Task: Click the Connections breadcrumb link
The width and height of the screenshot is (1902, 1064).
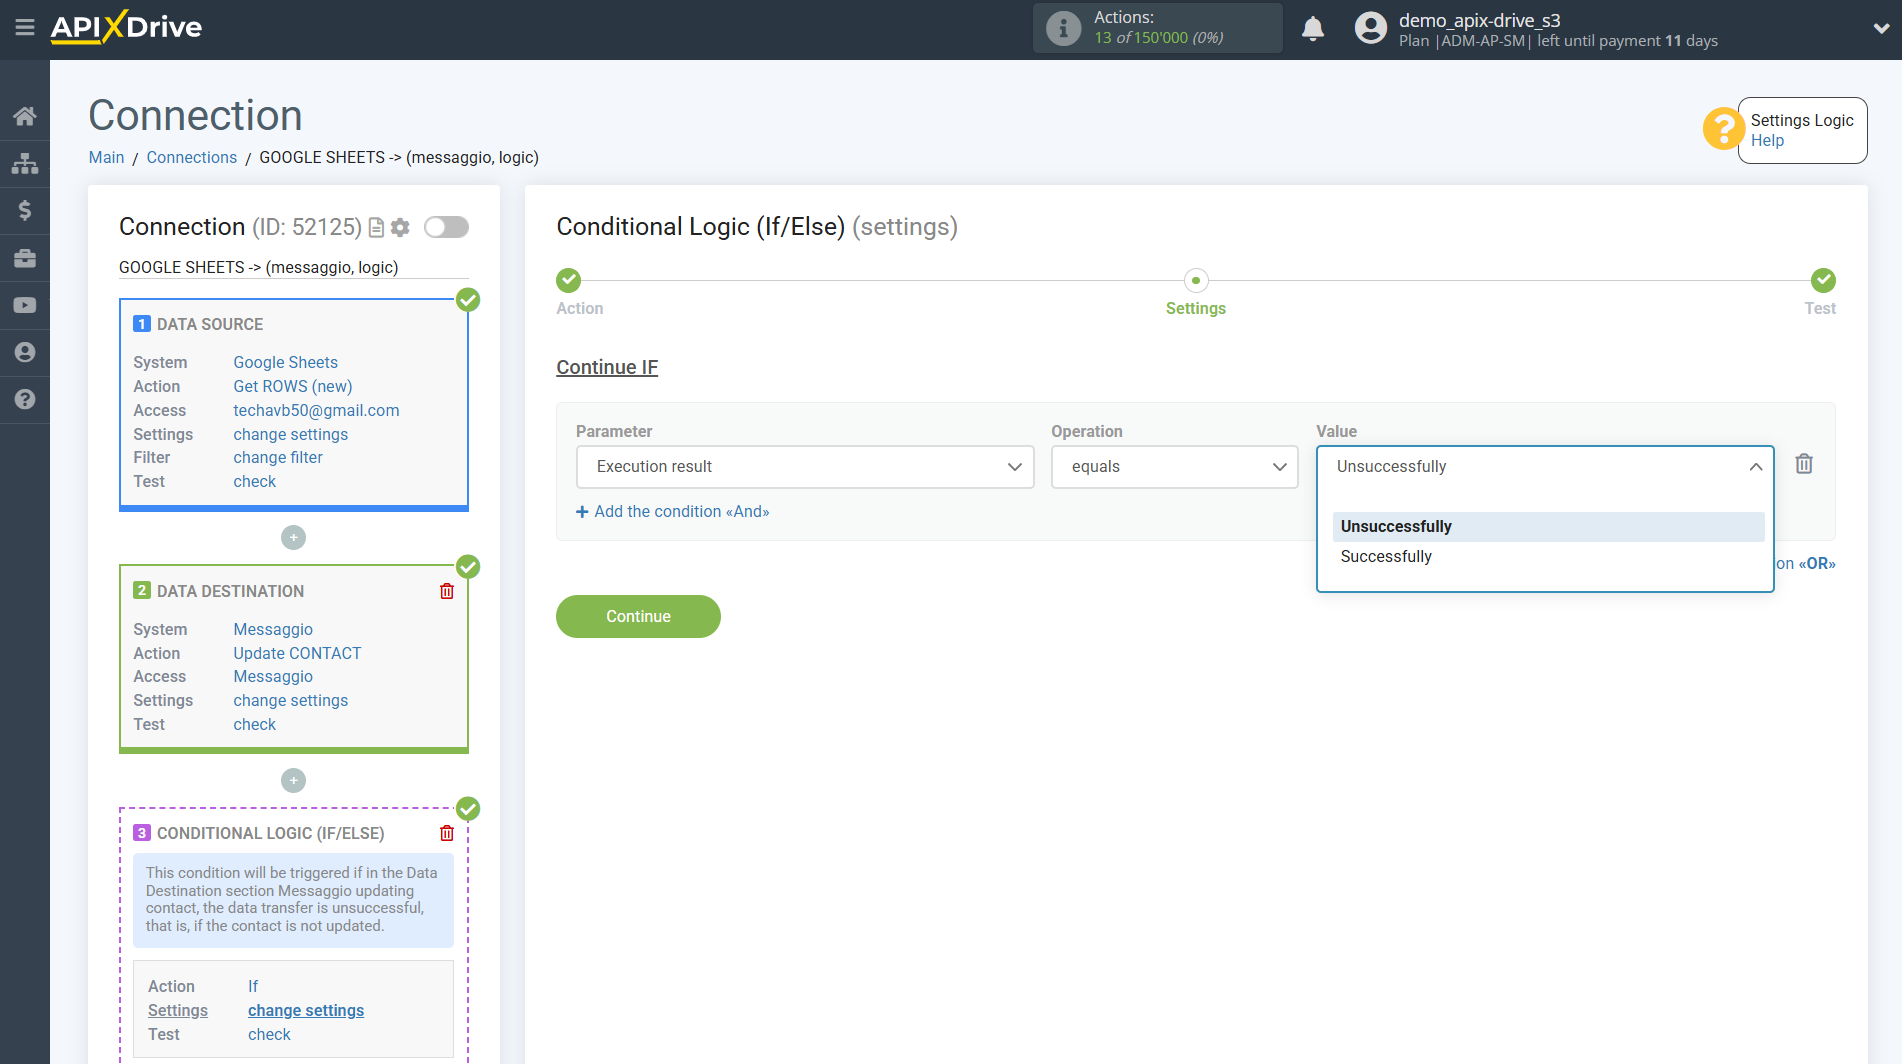Action: click(192, 158)
